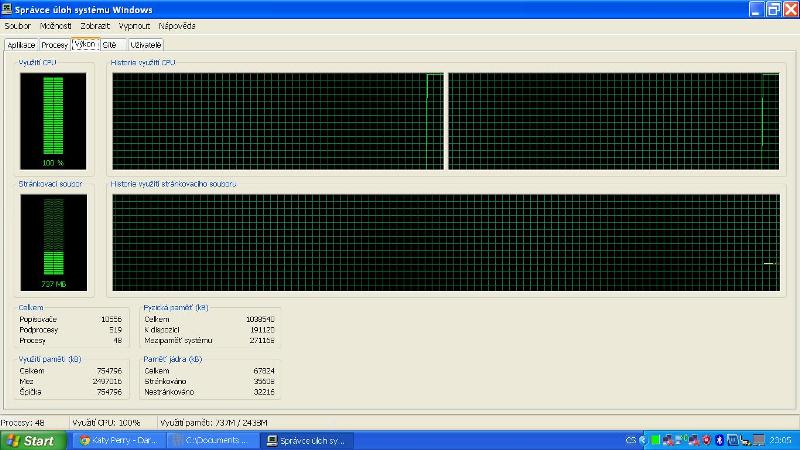This screenshot has height=450, width=800.
Task: Expand hidden tray icons with the arrow
Action: (643, 440)
